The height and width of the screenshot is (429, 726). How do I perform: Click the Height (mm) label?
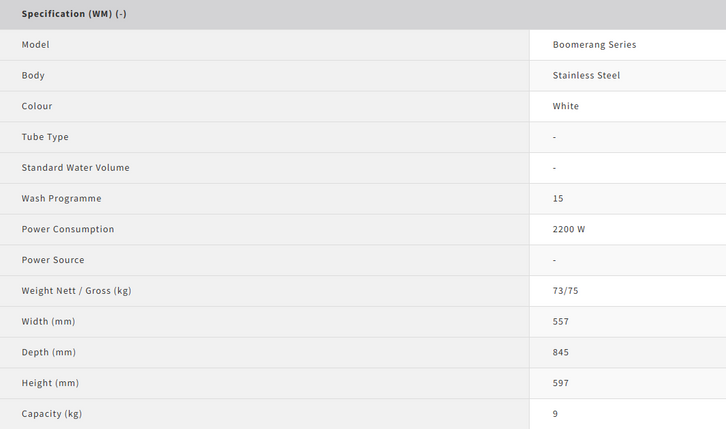pos(50,383)
